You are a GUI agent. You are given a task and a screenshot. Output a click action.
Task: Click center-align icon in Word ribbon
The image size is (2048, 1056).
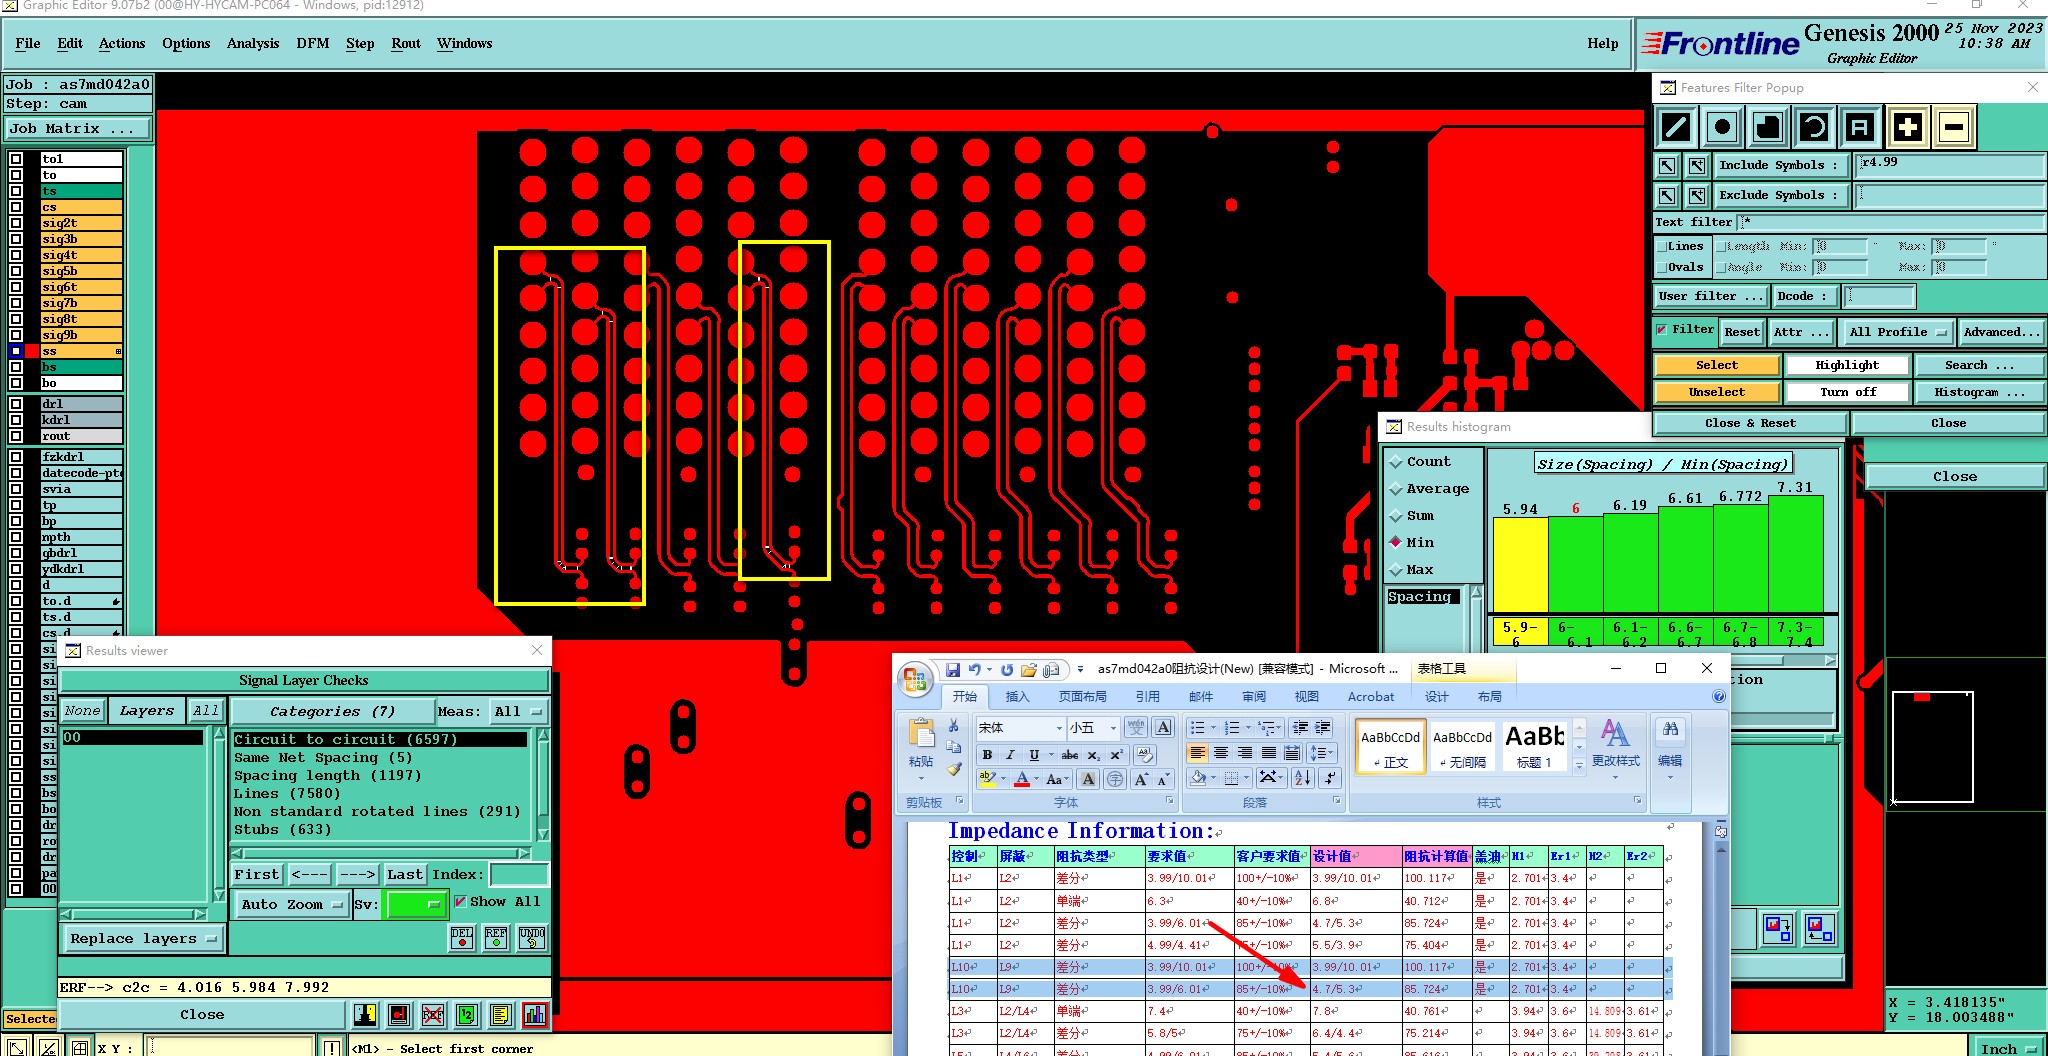(x=1221, y=752)
